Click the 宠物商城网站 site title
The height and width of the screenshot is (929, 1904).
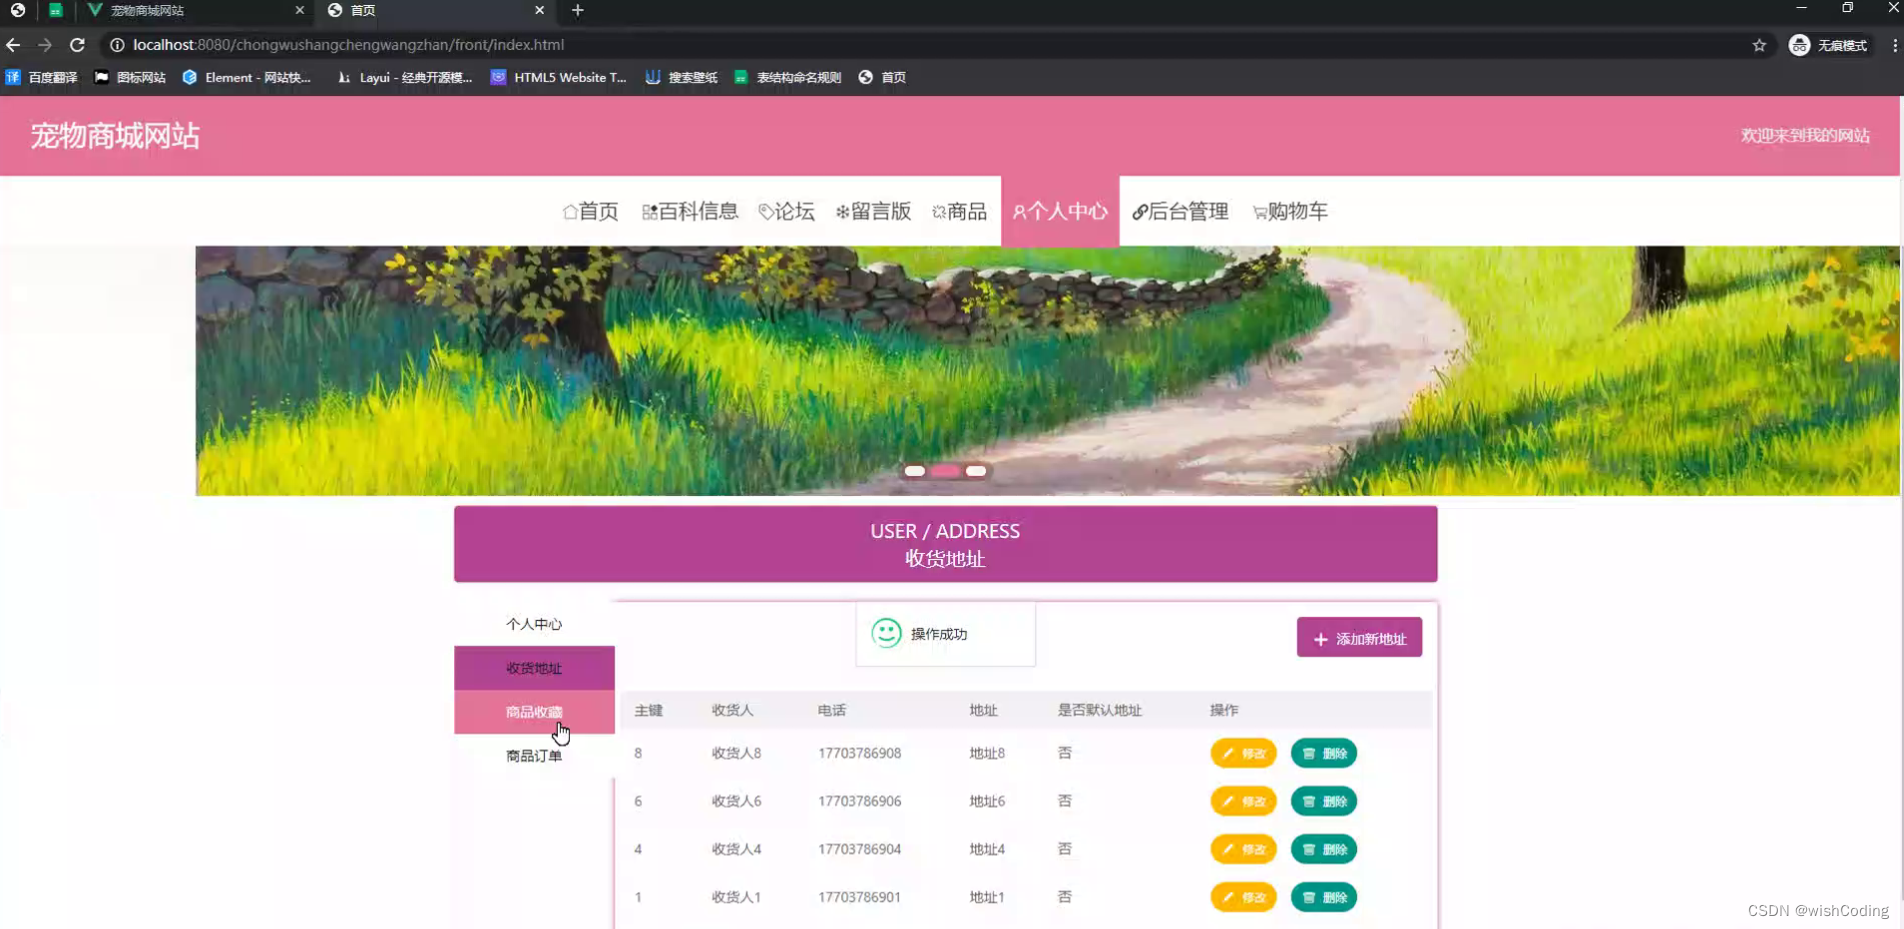[x=115, y=136]
